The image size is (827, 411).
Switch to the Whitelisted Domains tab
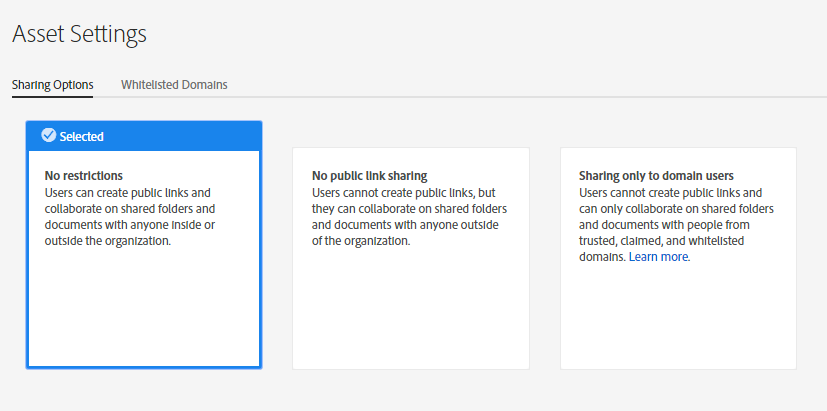point(174,85)
